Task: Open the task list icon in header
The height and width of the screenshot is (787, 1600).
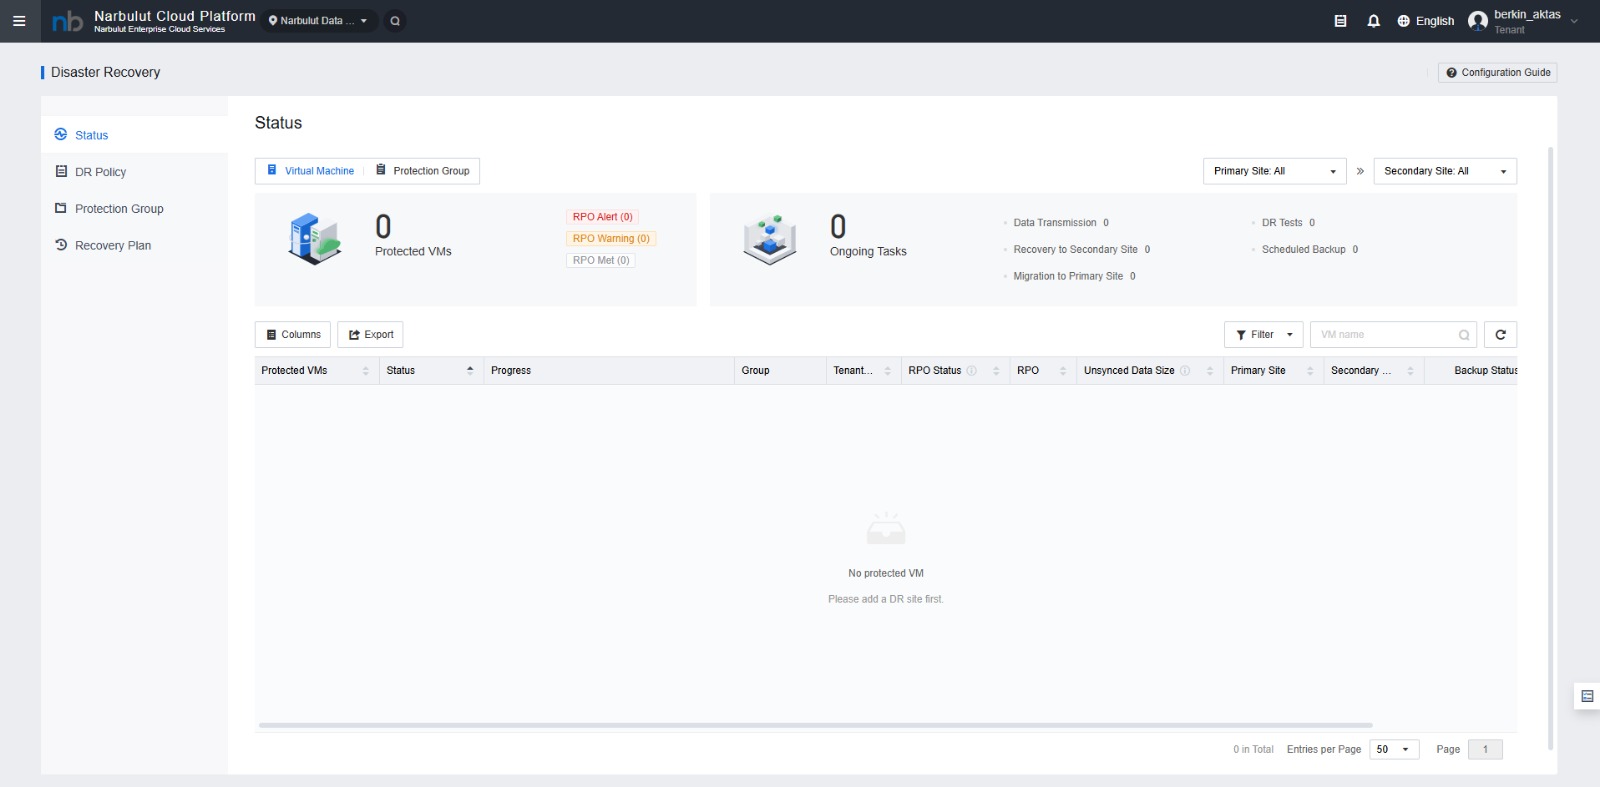Action: (1340, 21)
